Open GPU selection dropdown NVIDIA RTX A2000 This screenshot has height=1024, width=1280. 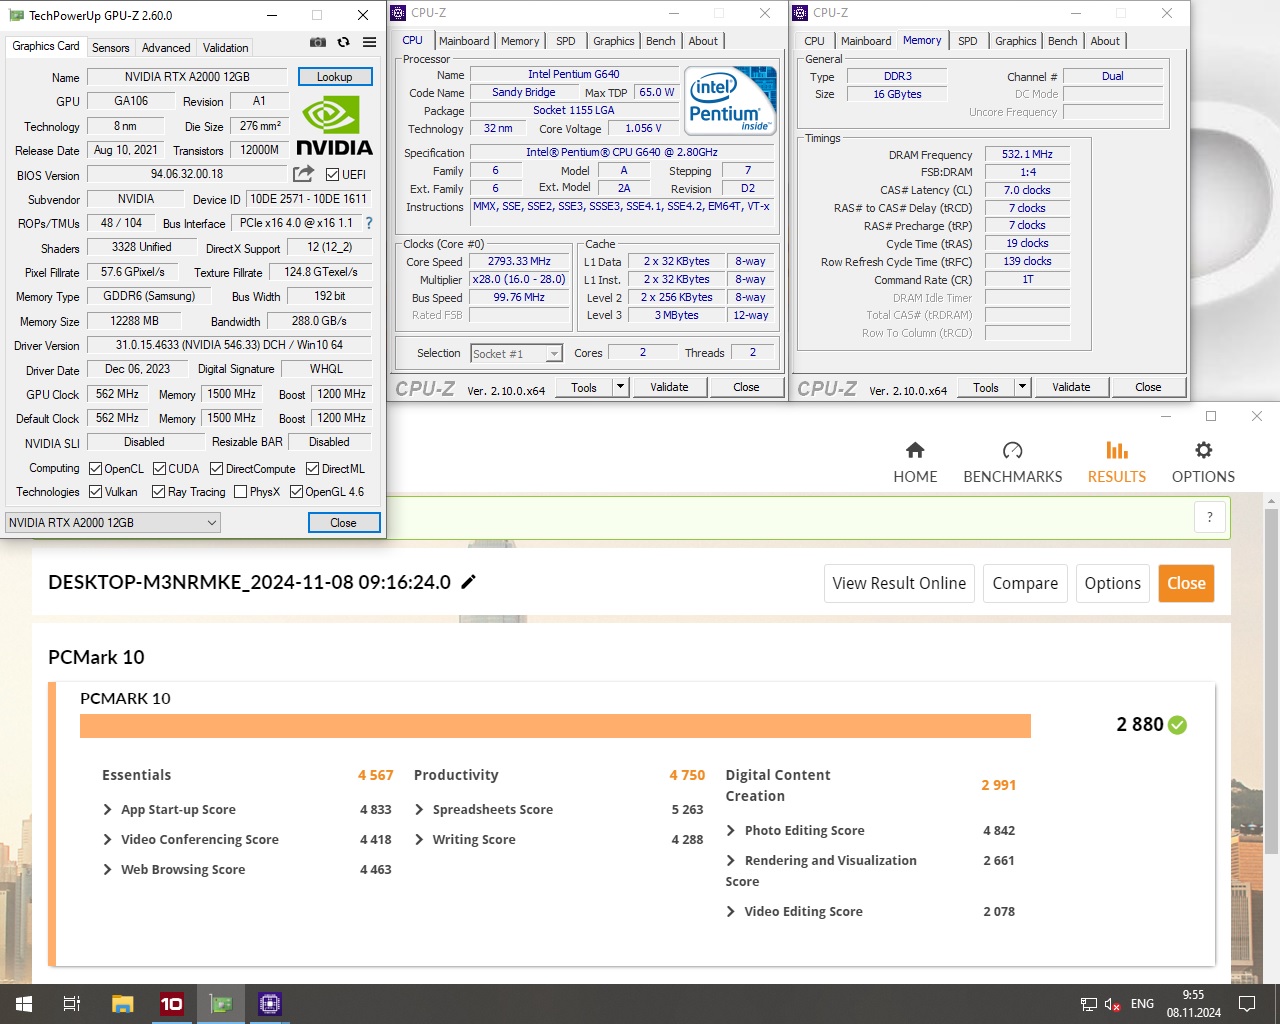(x=112, y=522)
